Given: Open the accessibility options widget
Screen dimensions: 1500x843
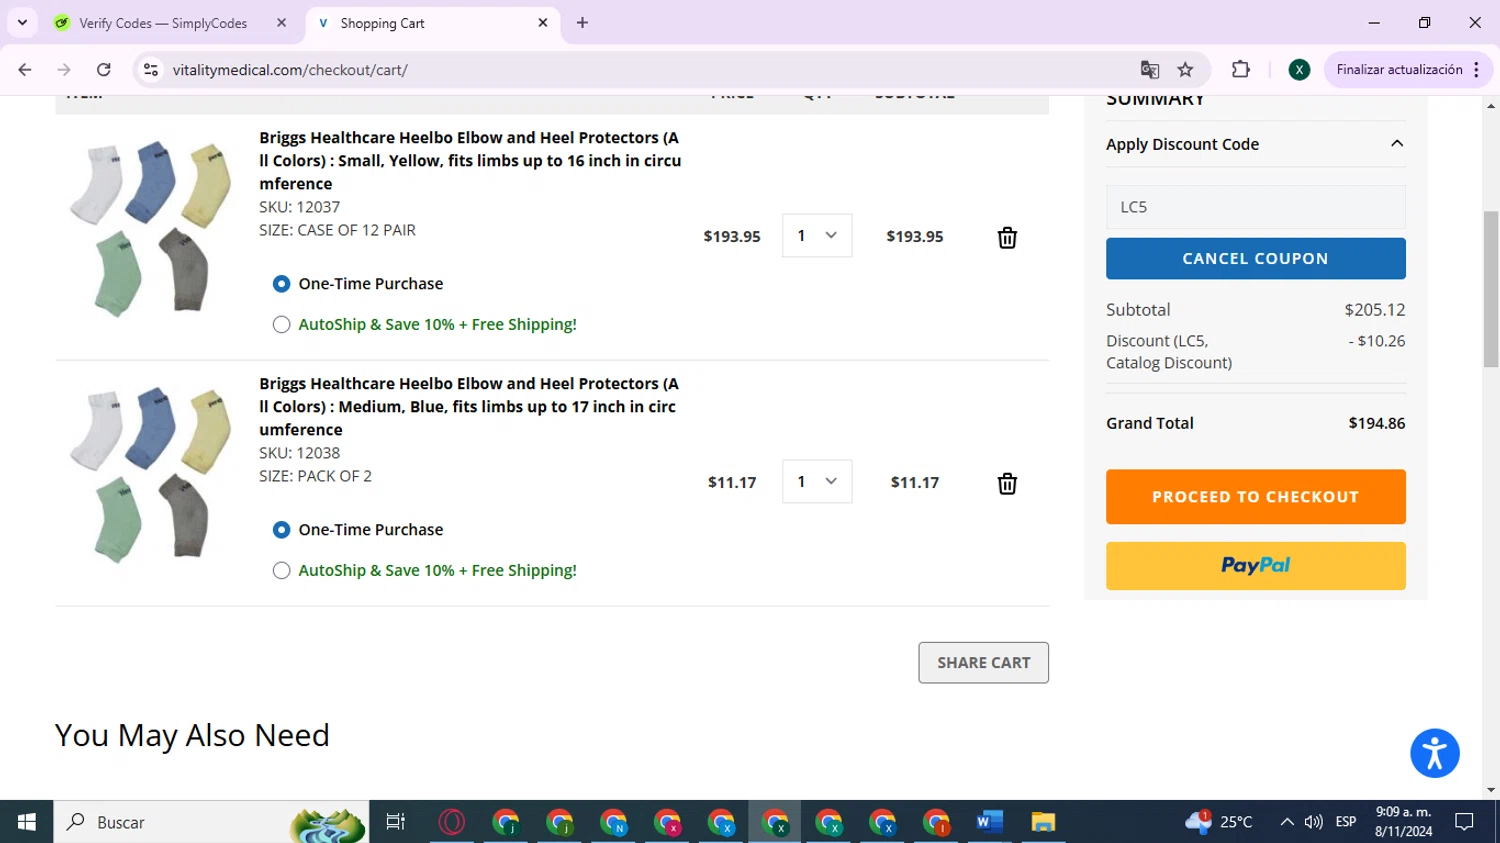Looking at the screenshot, I should point(1435,753).
